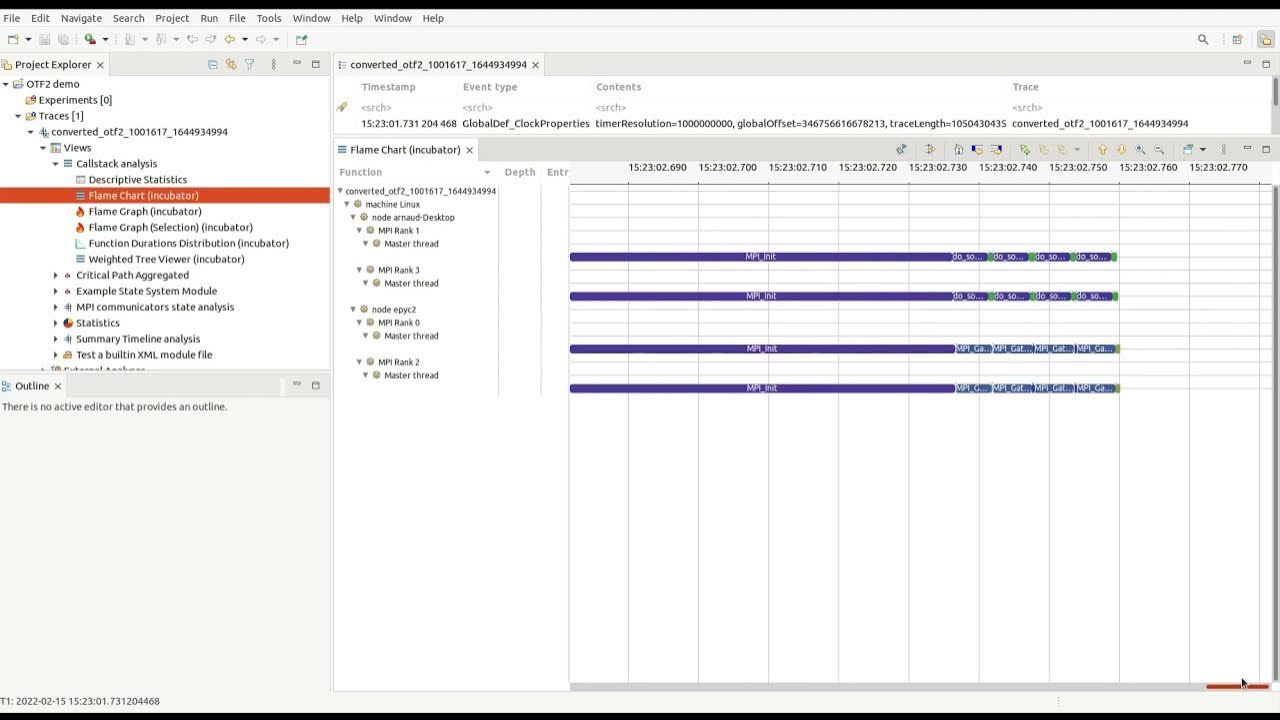Expand the Statistics analysis node
This screenshot has width=1280, height=720.
click(56, 323)
